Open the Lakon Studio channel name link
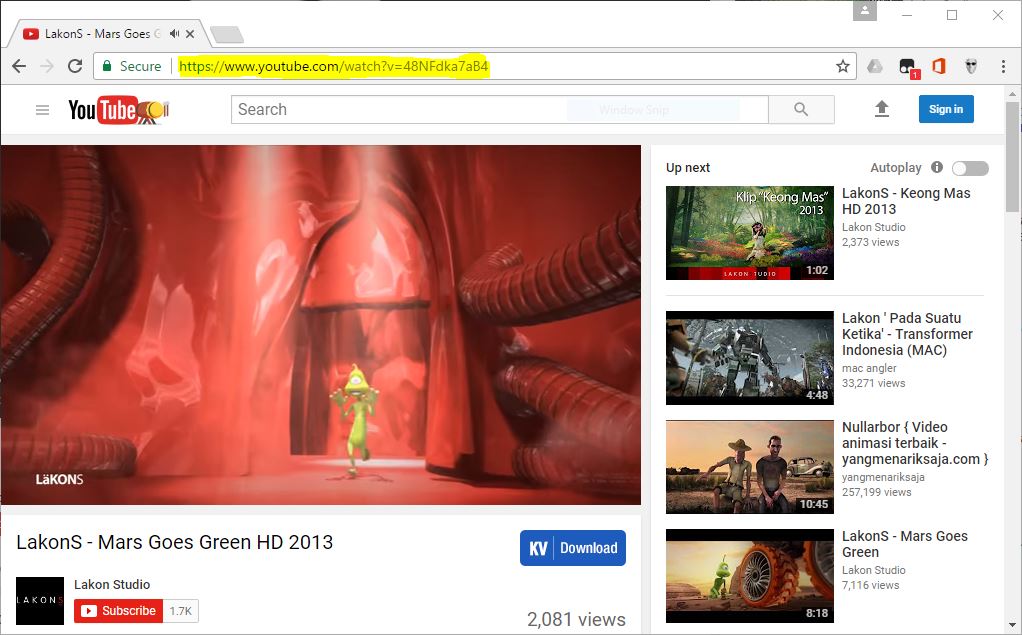Viewport: 1022px width, 635px height. pyautogui.click(x=112, y=584)
